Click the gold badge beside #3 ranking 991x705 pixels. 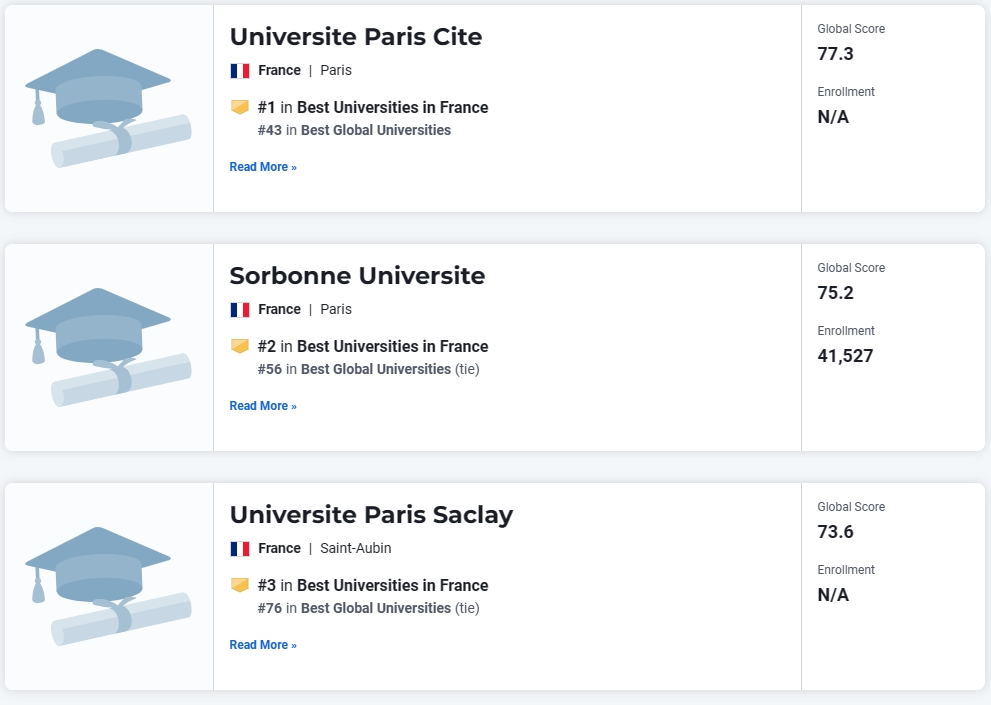[240, 585]
